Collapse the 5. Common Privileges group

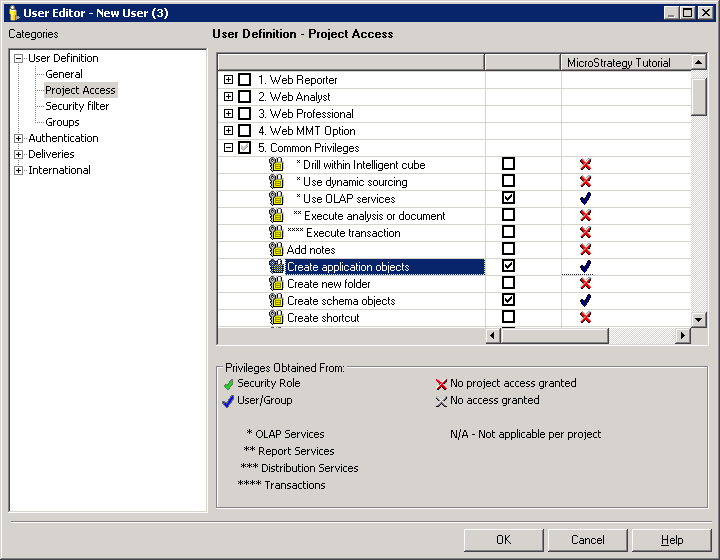[x=229, y=148]
